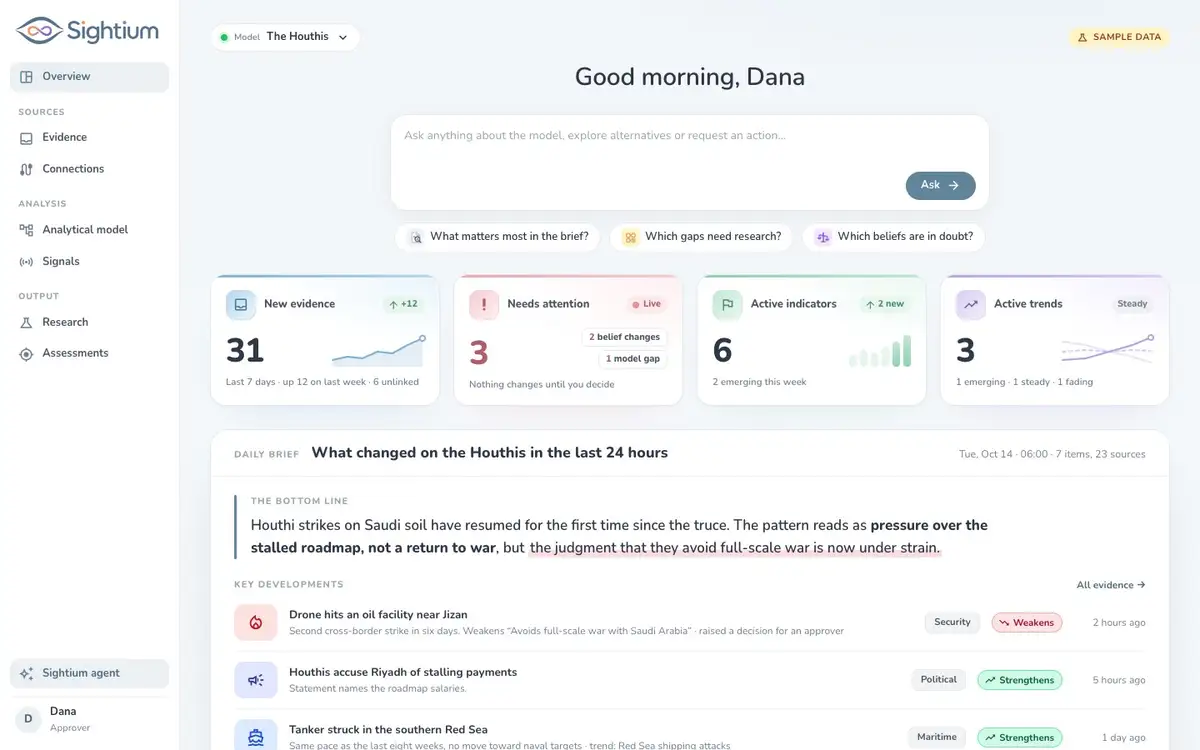Click the Security tag
1200x750 pixels.
952,622
